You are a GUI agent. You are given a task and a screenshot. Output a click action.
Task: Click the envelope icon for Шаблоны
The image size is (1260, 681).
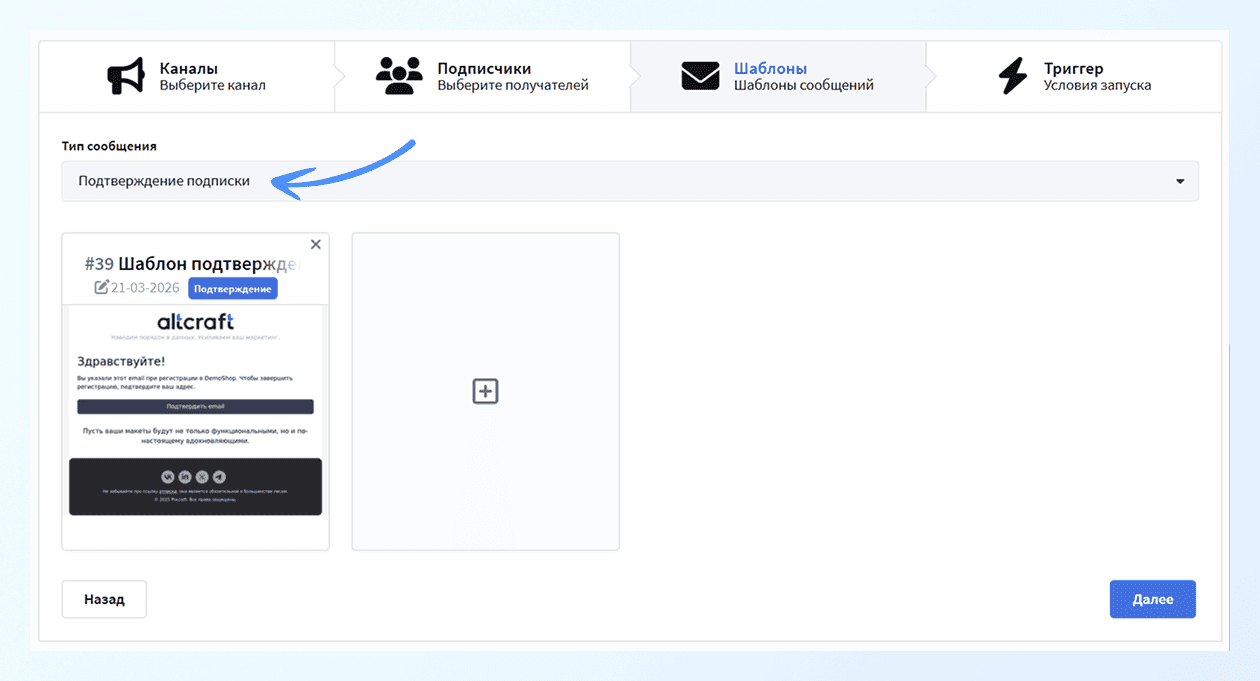(700, 77)
